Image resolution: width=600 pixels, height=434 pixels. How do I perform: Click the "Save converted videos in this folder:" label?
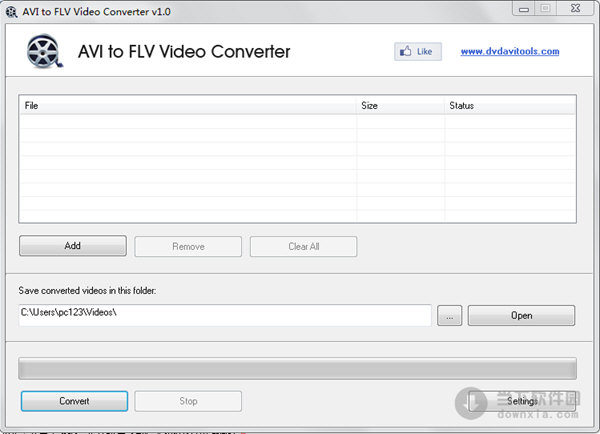click(87, 291)
